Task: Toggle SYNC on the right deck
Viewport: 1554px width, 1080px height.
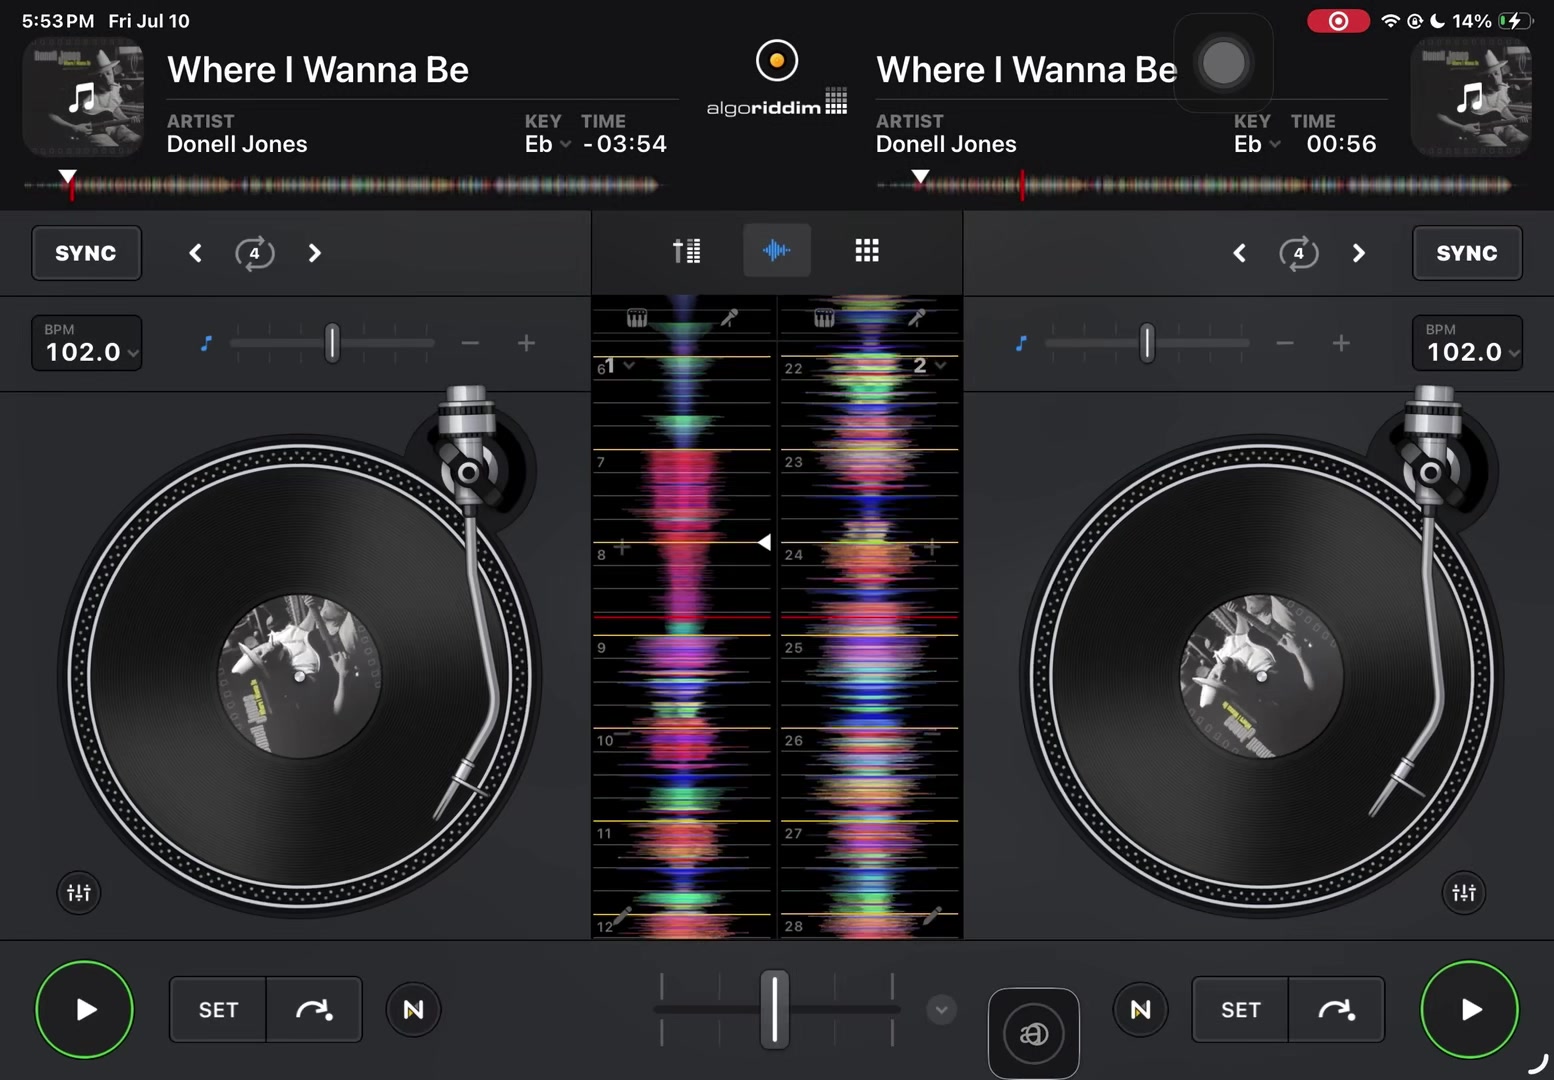Action: point(1467,253)
